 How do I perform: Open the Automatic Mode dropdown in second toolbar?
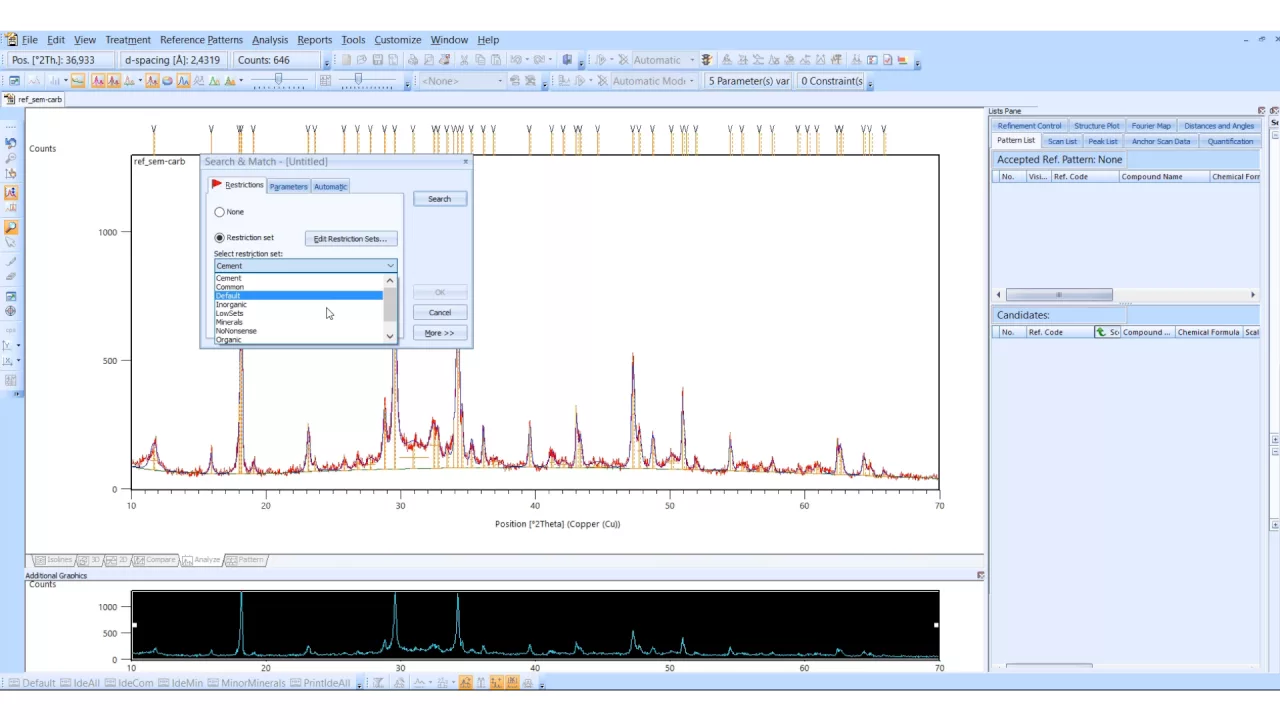[691, 81]
